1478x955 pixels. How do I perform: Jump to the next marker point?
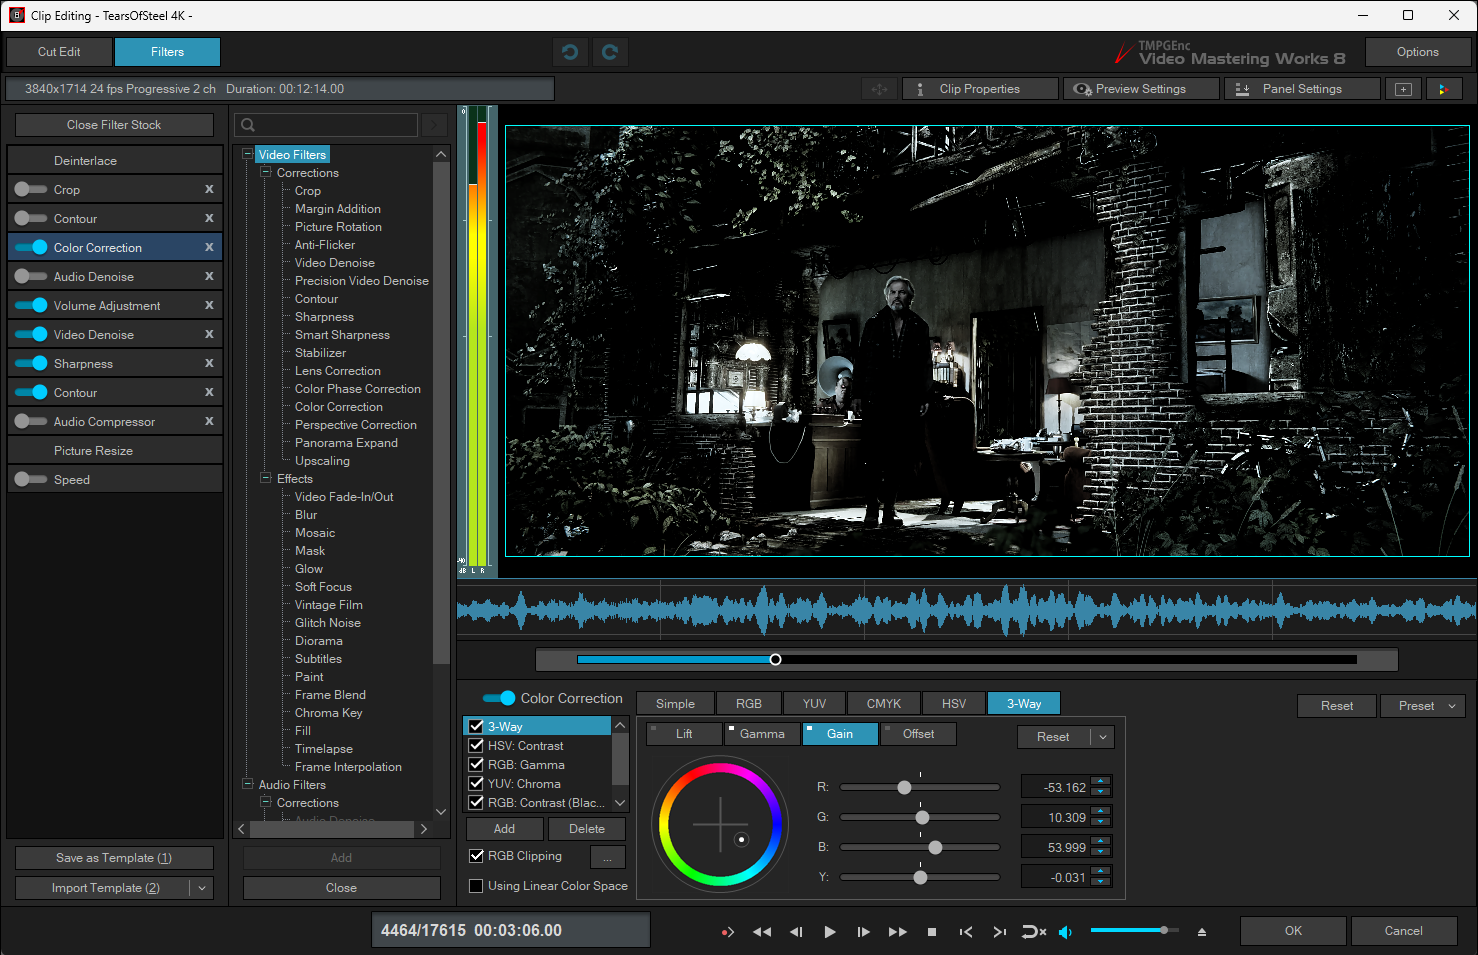[x=1000, y=931]
